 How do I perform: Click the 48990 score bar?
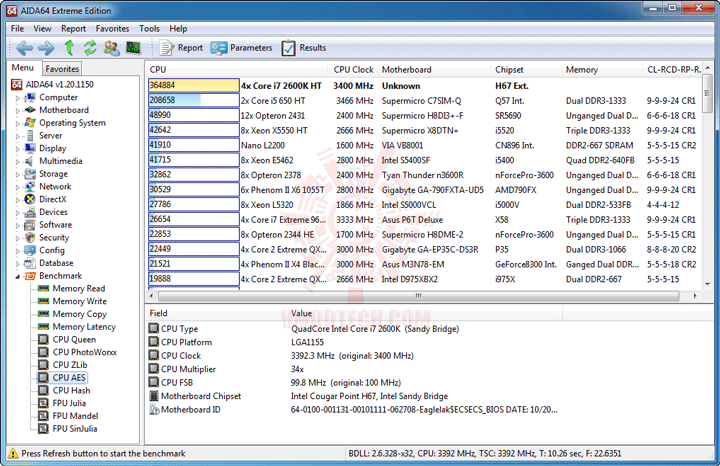pyautogui.click(x=193, y=115)
